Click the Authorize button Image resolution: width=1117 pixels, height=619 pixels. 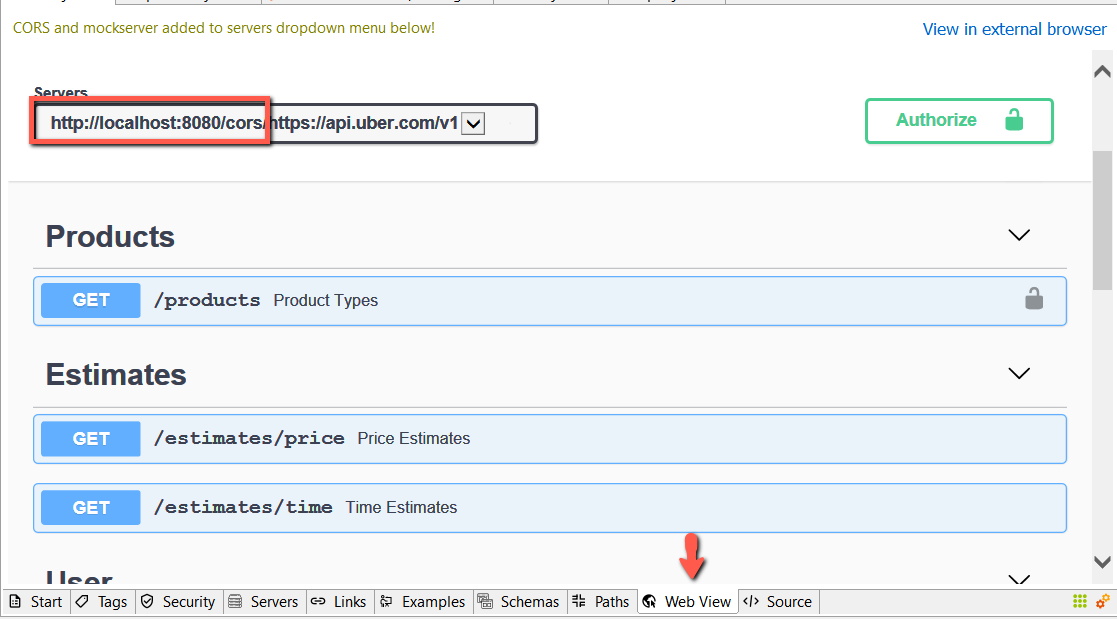[x=958, y=120]
